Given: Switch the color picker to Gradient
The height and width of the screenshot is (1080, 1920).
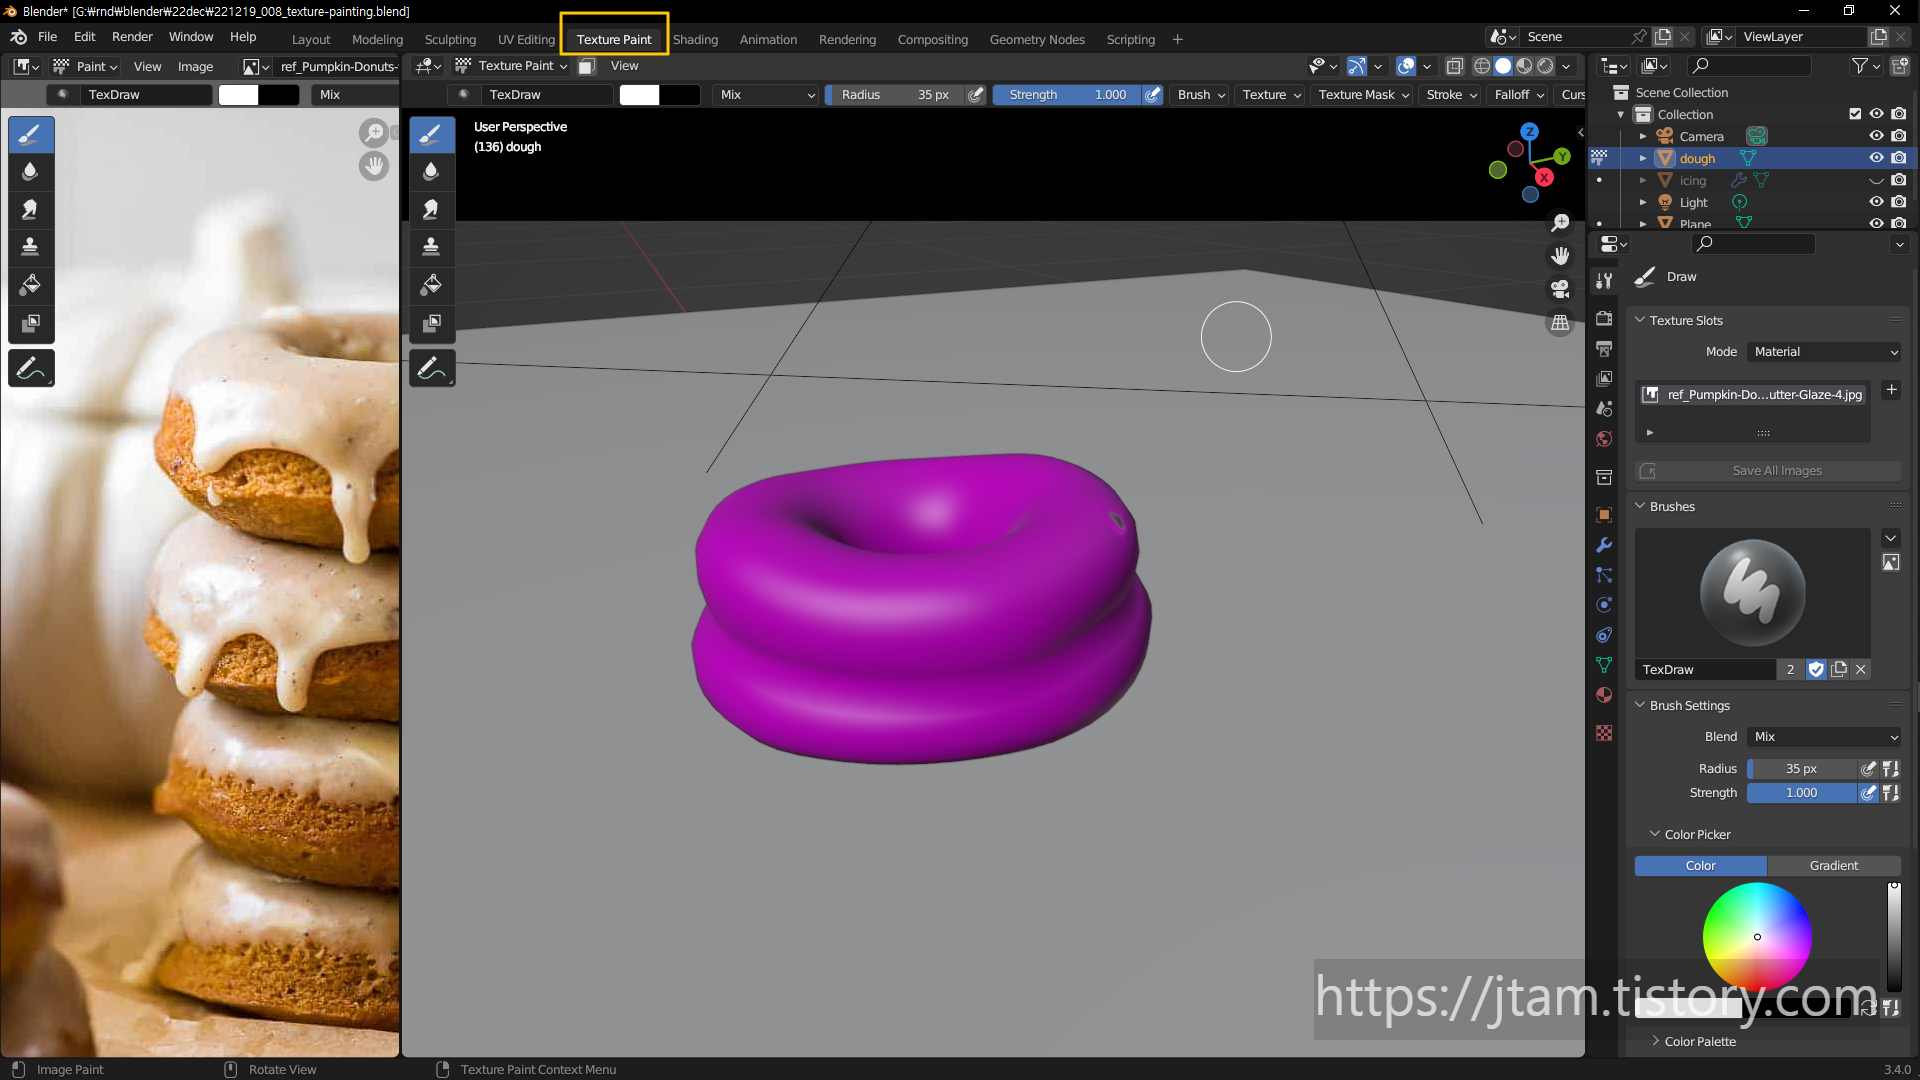Looking at the screenshot, I should [x=1833, y=866].
